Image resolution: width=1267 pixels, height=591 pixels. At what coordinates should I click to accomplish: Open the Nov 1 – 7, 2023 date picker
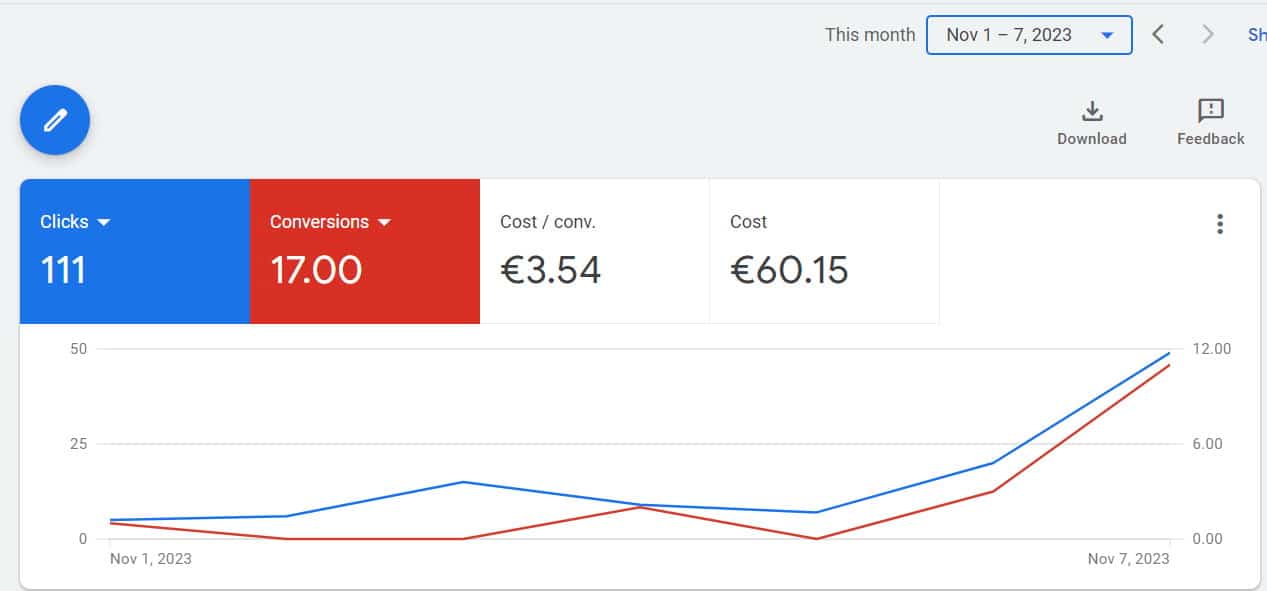[1029, 35]
